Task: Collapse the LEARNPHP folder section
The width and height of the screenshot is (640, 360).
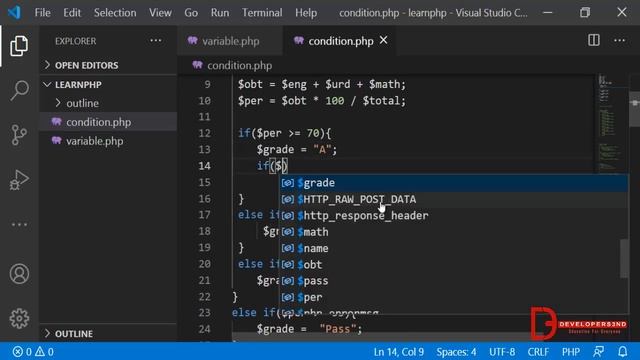Action: pyautogui.click(x=78, y=84)
